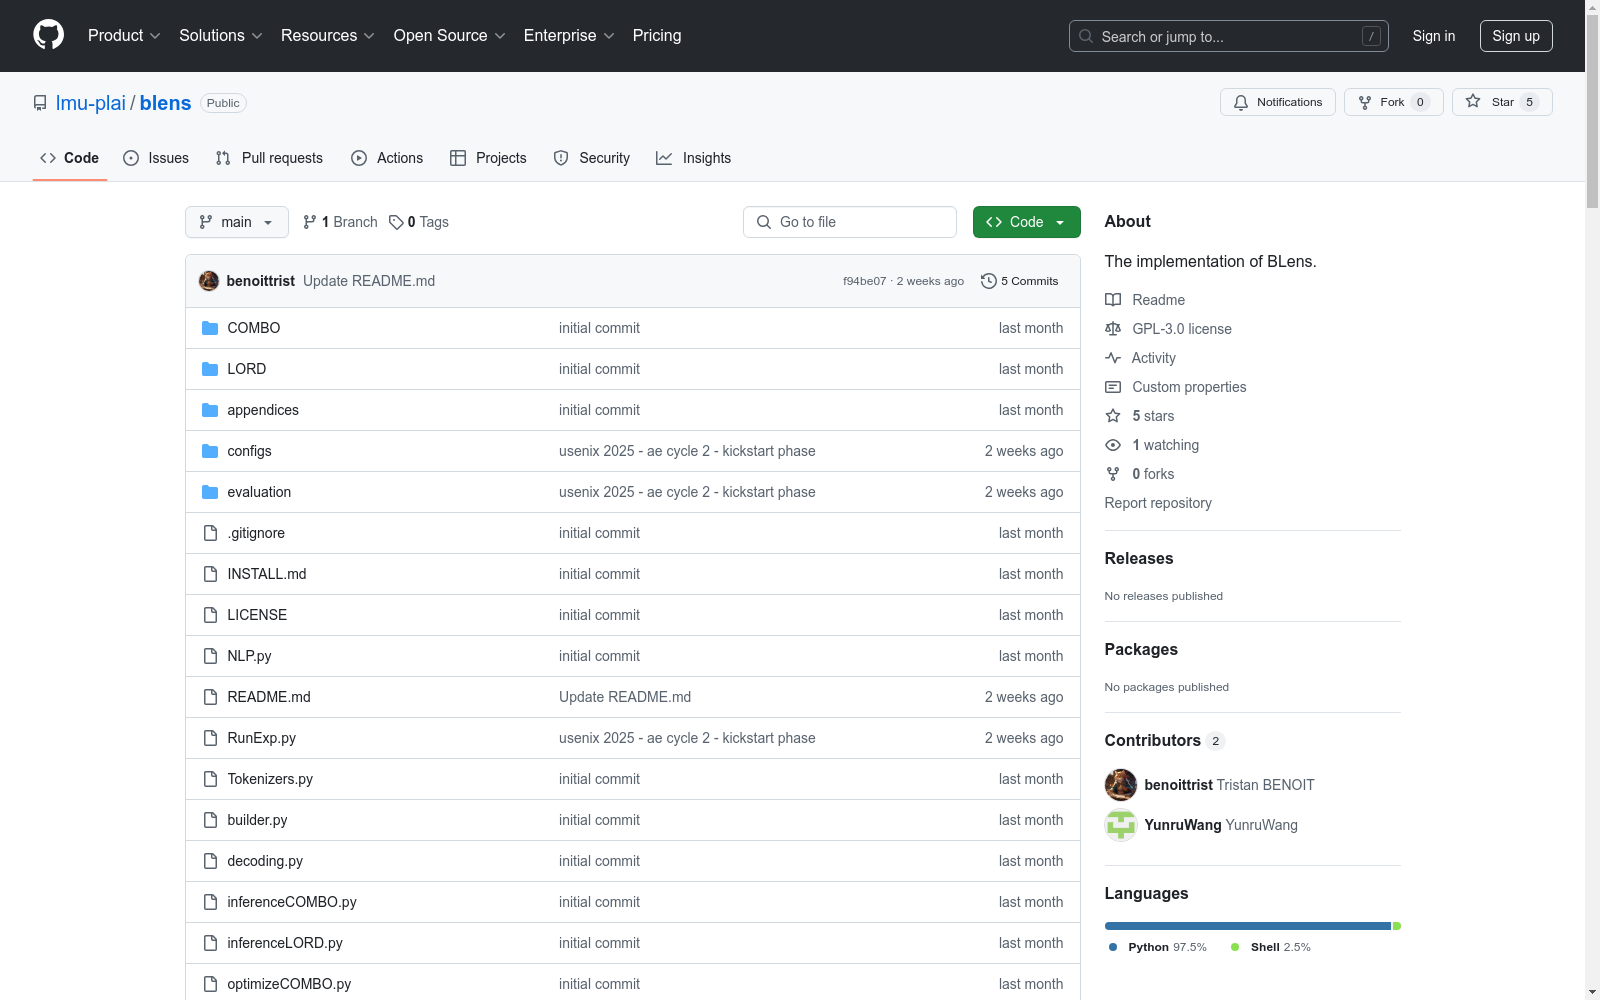This screenshot has width=1600, height=1000.
Task: Select the Code tab
Action: click(70, 158)
